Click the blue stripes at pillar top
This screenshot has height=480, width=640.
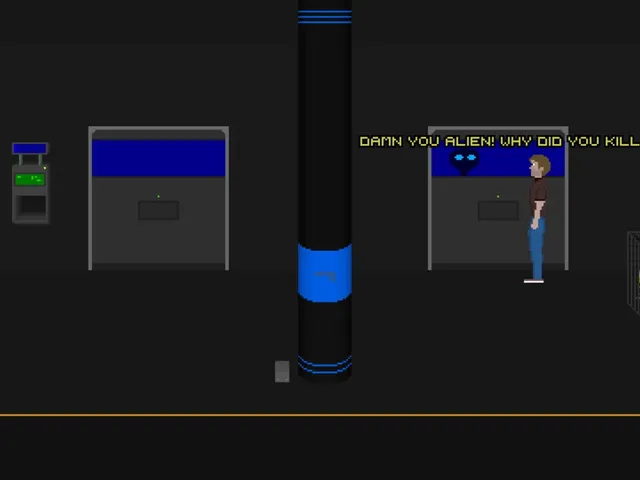(325, 16)
